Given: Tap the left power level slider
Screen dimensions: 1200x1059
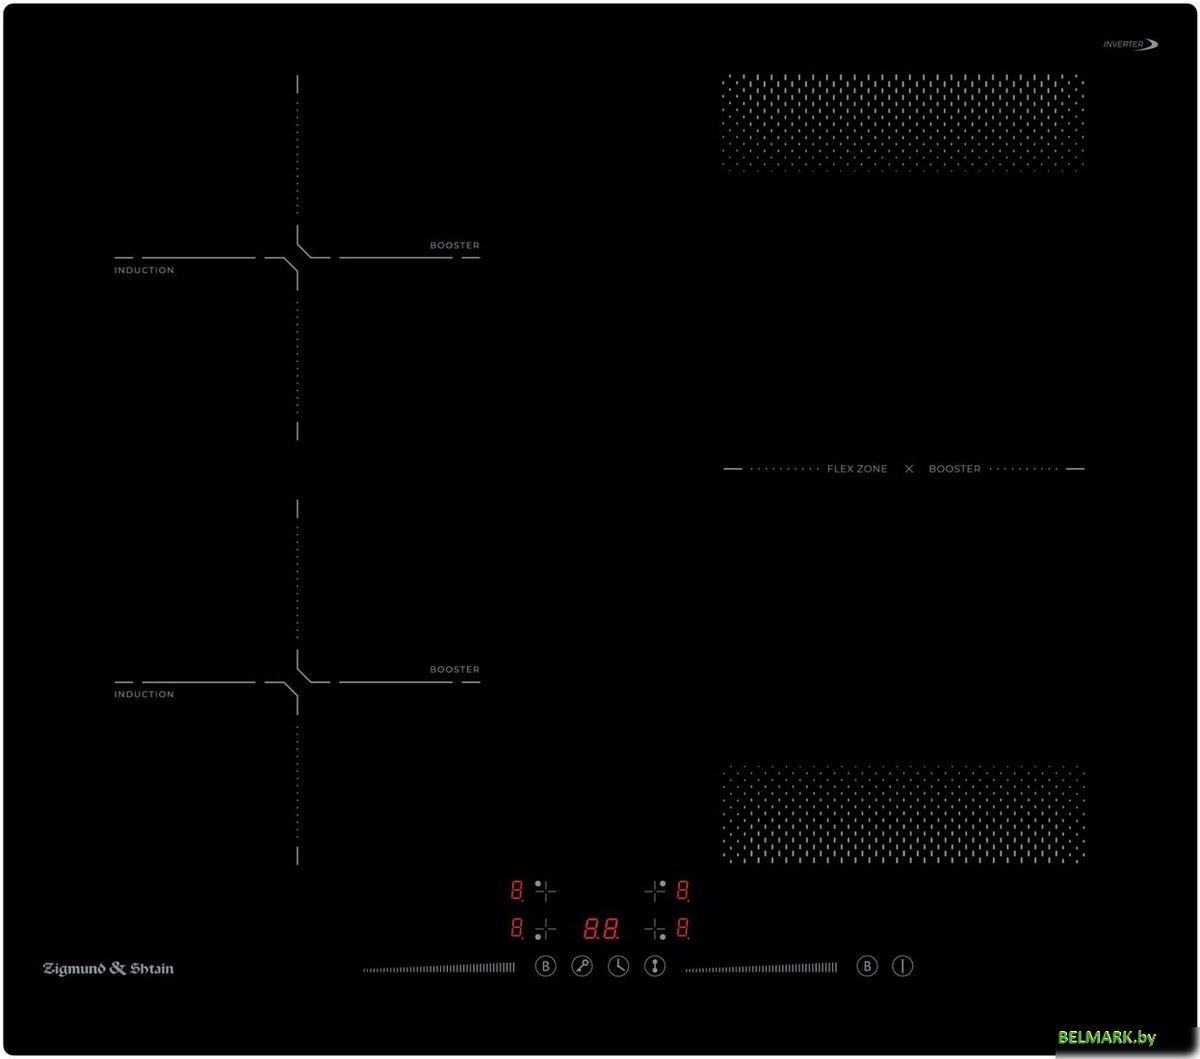Looking at the screenshot, I should coord(439,967).
